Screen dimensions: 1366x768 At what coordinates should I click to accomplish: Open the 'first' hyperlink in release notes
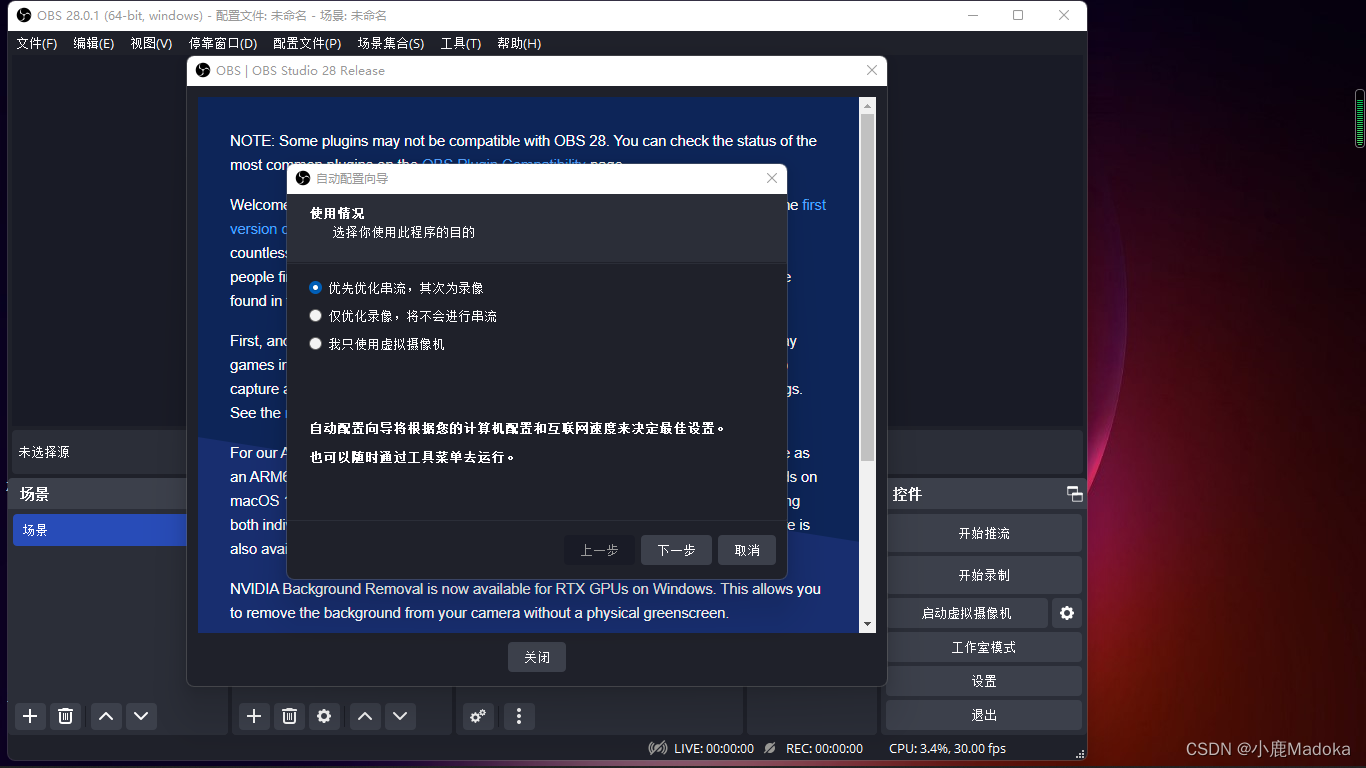[814, 205]
